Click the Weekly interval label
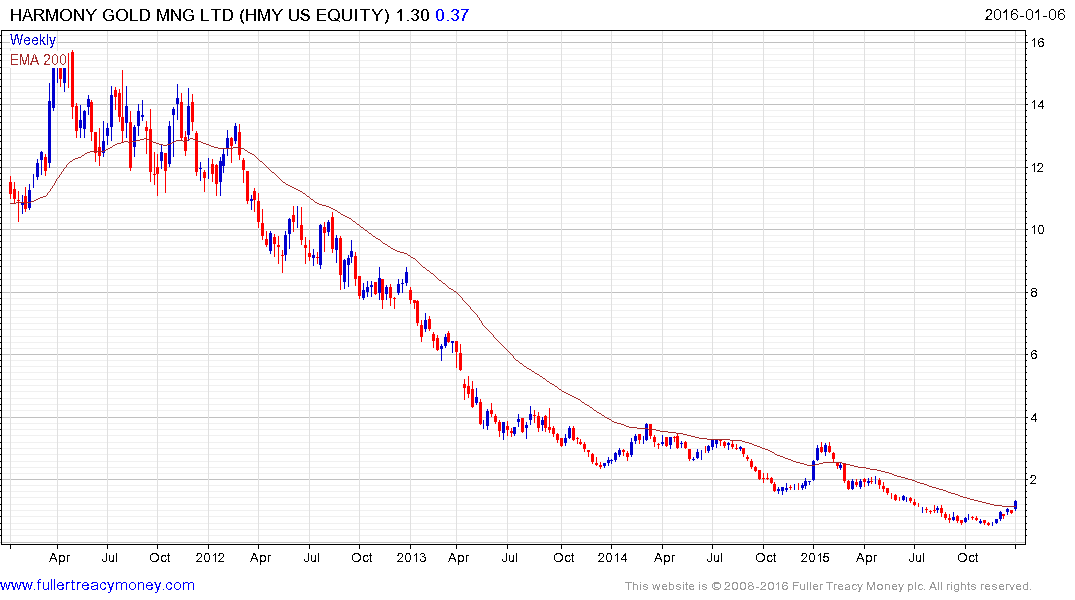Image resolution: width=1075 pixels, height=600 pixels. [x=33, y=40]
